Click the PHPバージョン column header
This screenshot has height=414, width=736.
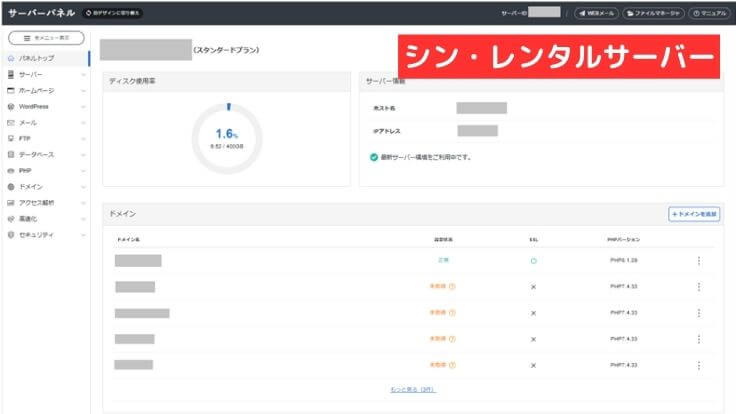point(623,239)
